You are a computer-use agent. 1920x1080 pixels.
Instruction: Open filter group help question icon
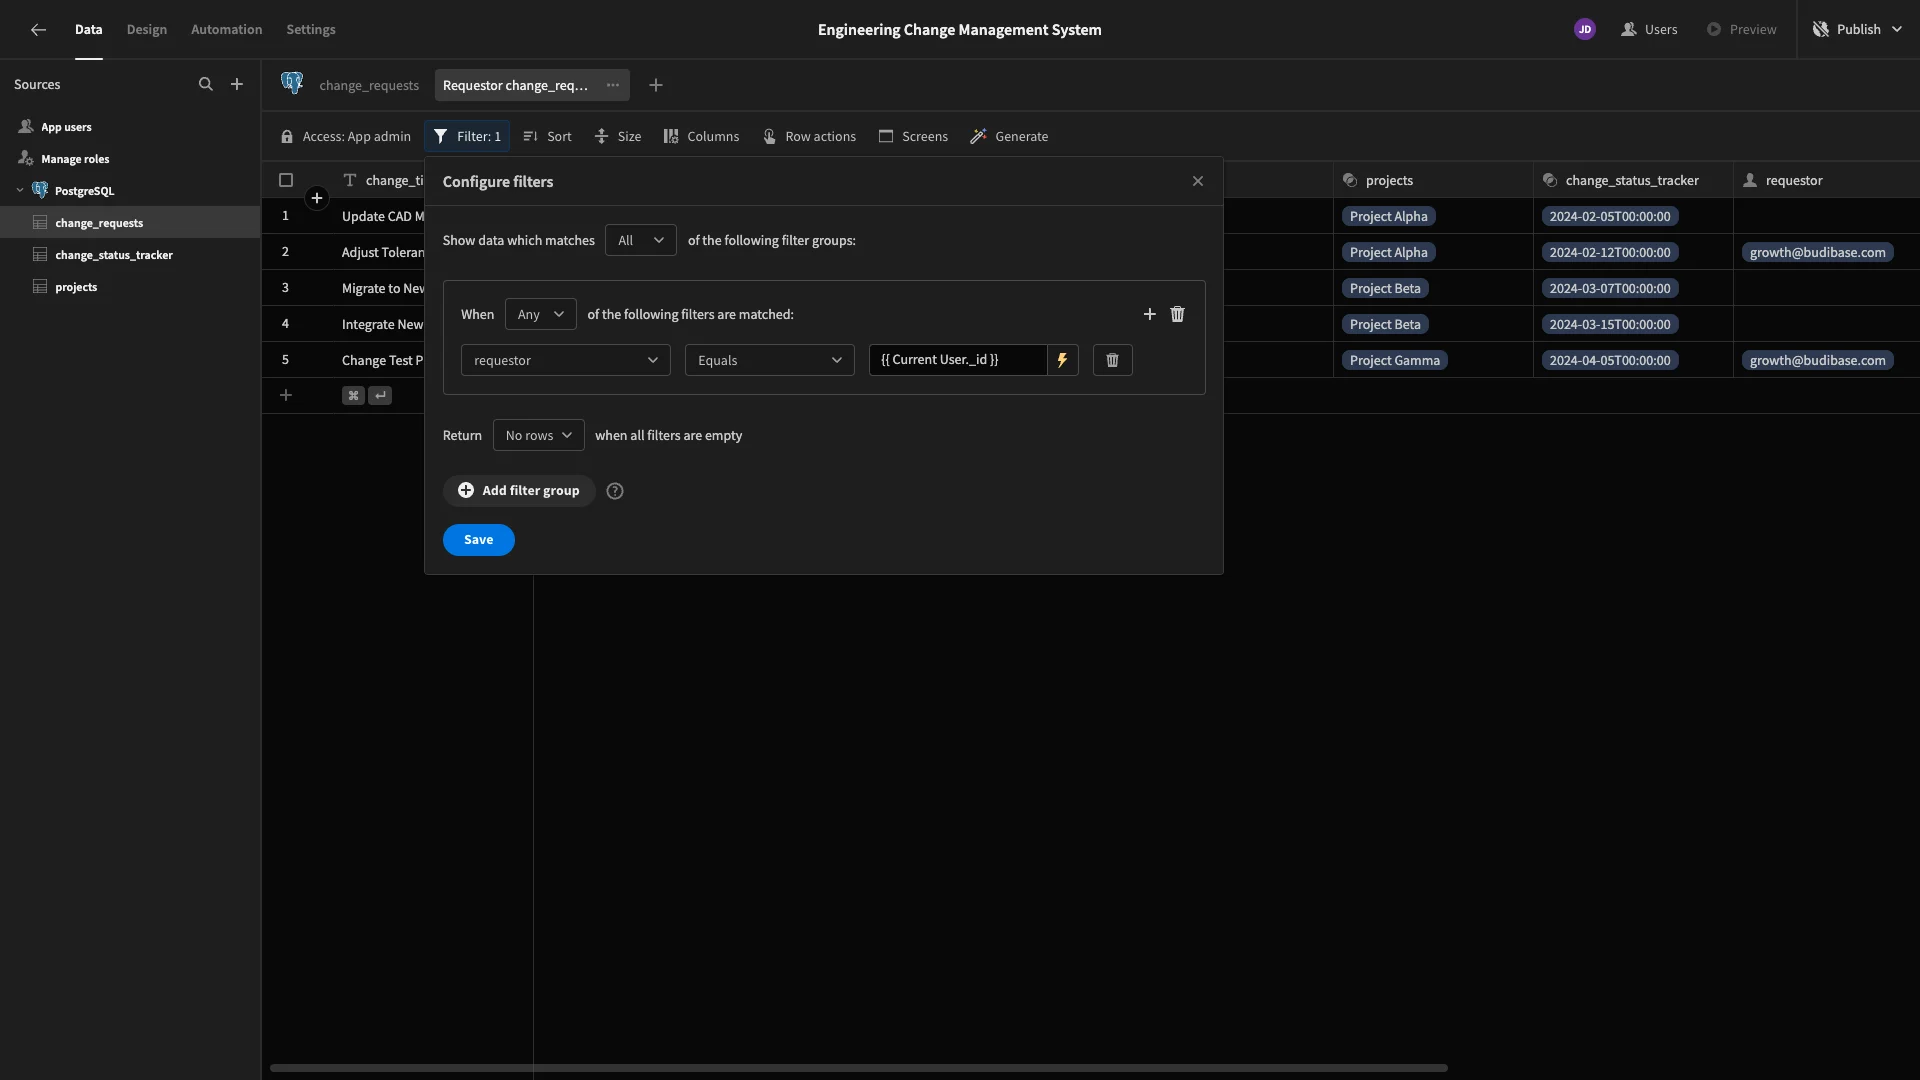pos(615,491)
